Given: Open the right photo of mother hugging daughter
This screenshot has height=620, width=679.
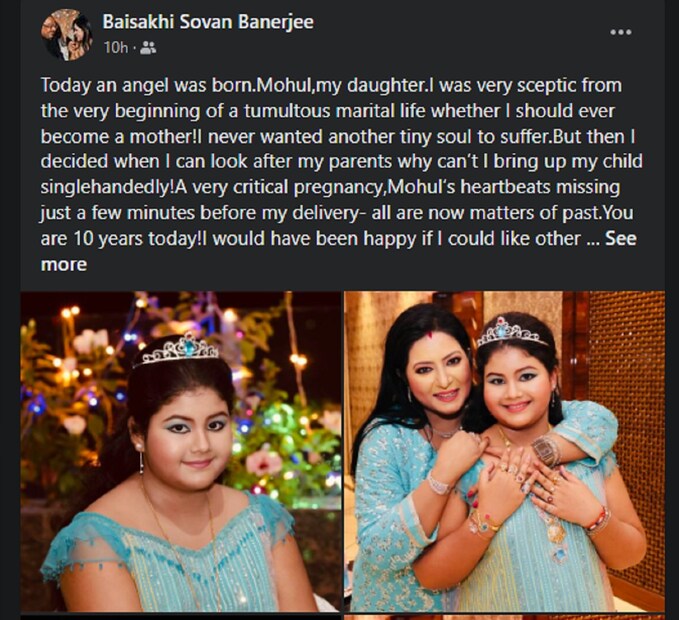Looking at the screenshot, I should point(504,452).
